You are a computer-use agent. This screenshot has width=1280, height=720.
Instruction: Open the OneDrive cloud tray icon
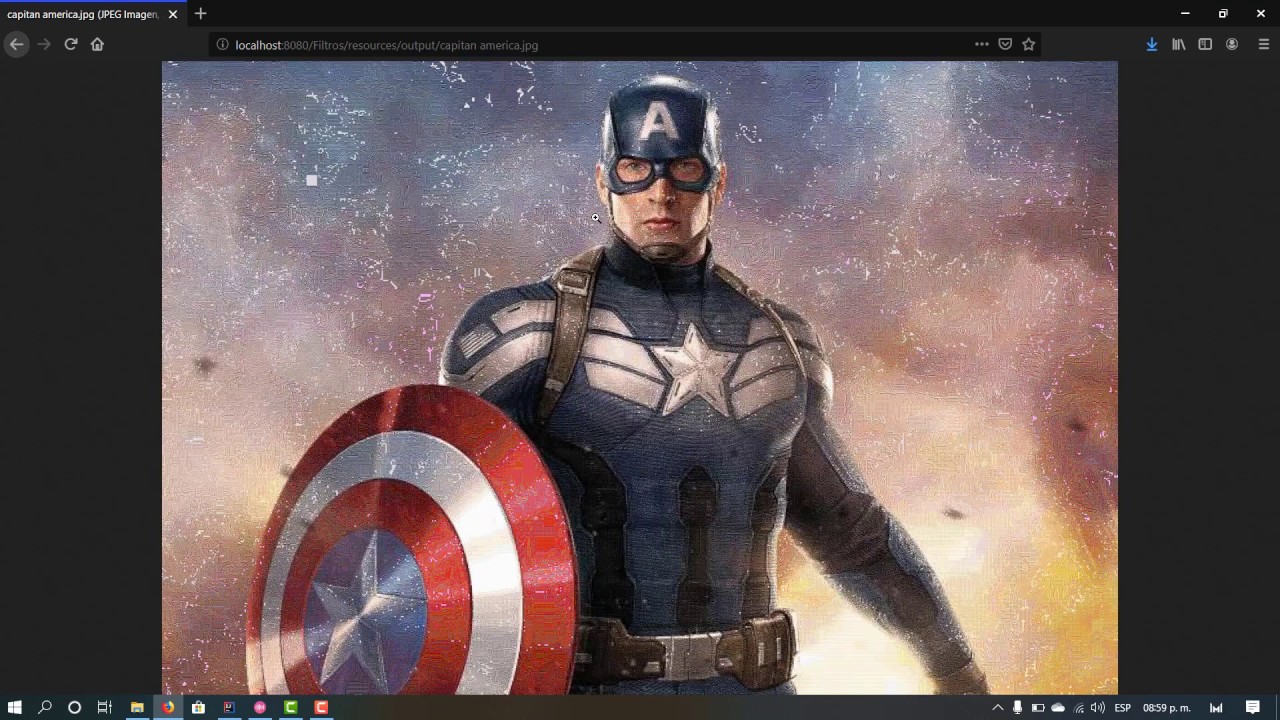pyautogui.click(x=1058, y=707)
